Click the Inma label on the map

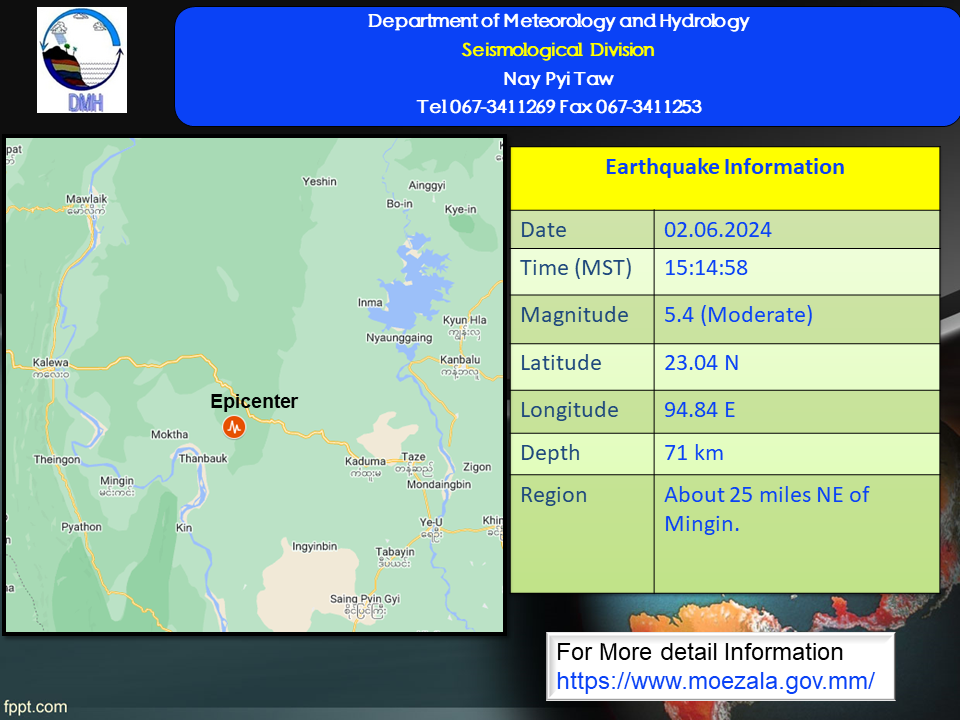[370, 302]
